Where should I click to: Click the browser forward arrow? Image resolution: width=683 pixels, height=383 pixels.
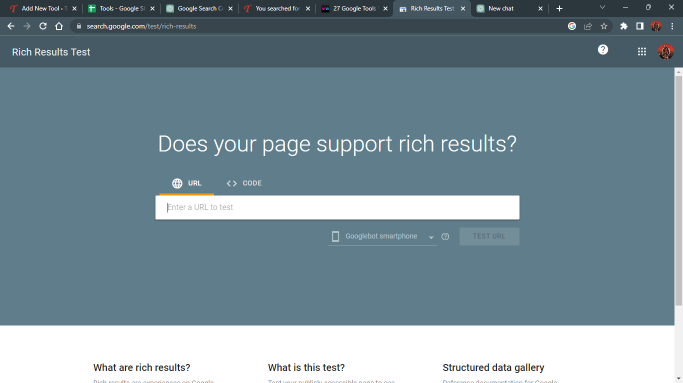point(27,26)
